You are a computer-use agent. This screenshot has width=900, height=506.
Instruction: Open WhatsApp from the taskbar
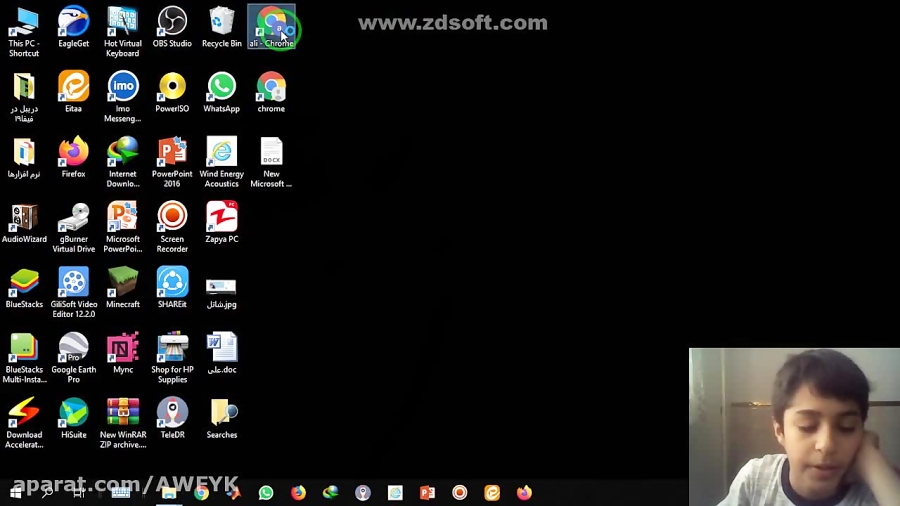pos(266,493)
